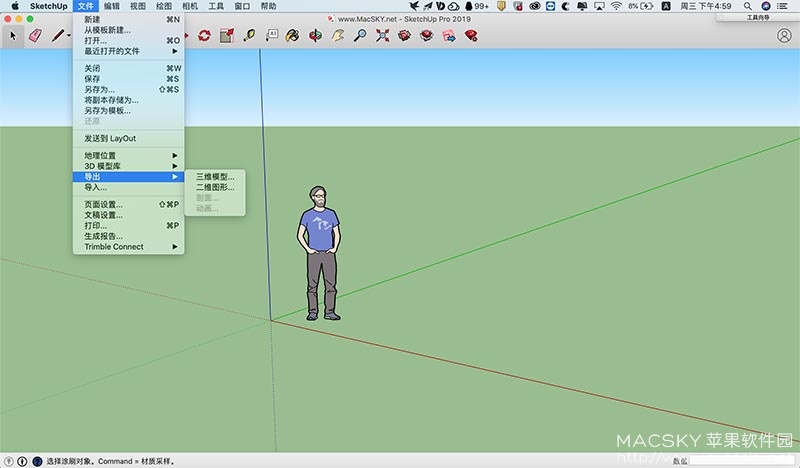Open Spotlight search magnifier icon

(747, 6)
